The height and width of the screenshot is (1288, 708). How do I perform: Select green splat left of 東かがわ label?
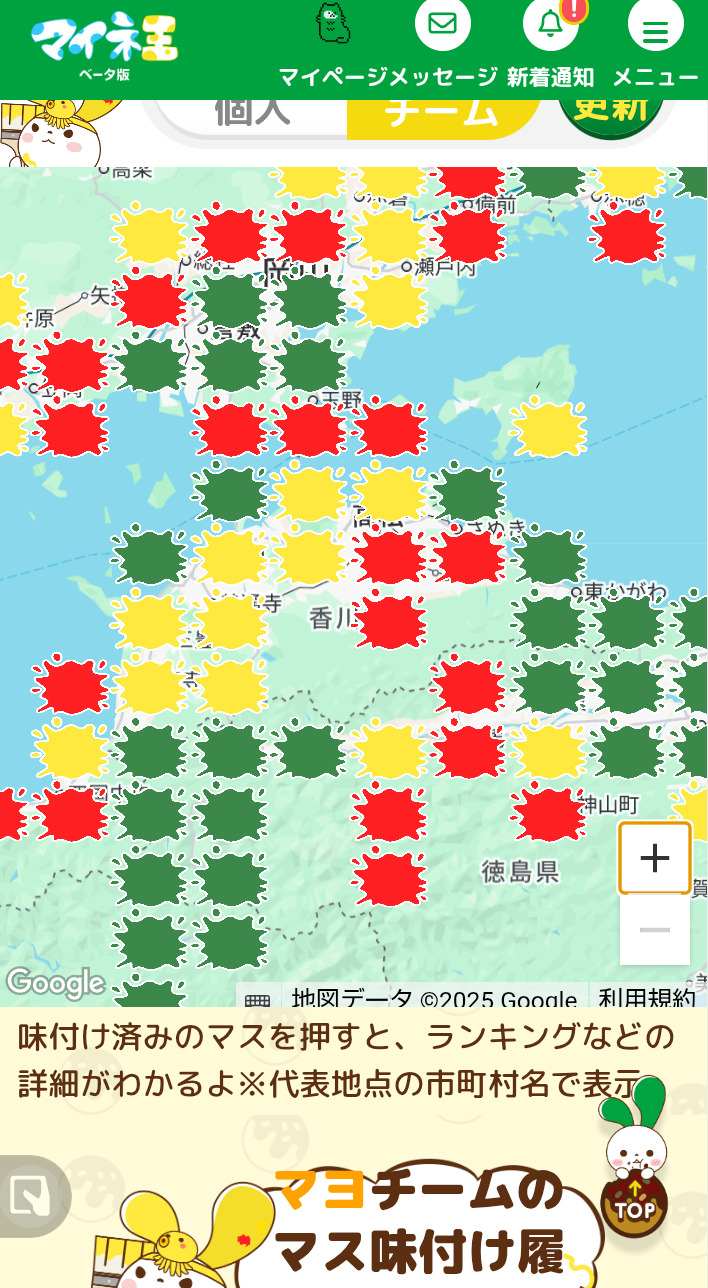[548, 557]
